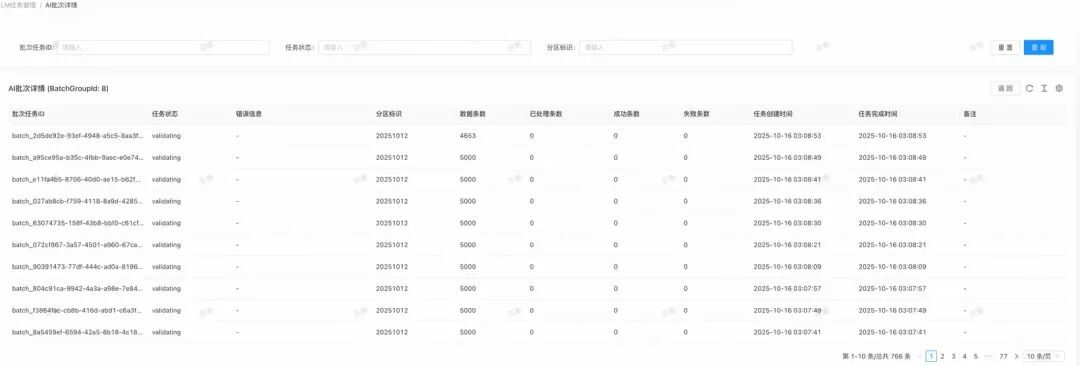Go to page 4 in pagination
This screenshot has height=366, width=1080.
point(964,356)
